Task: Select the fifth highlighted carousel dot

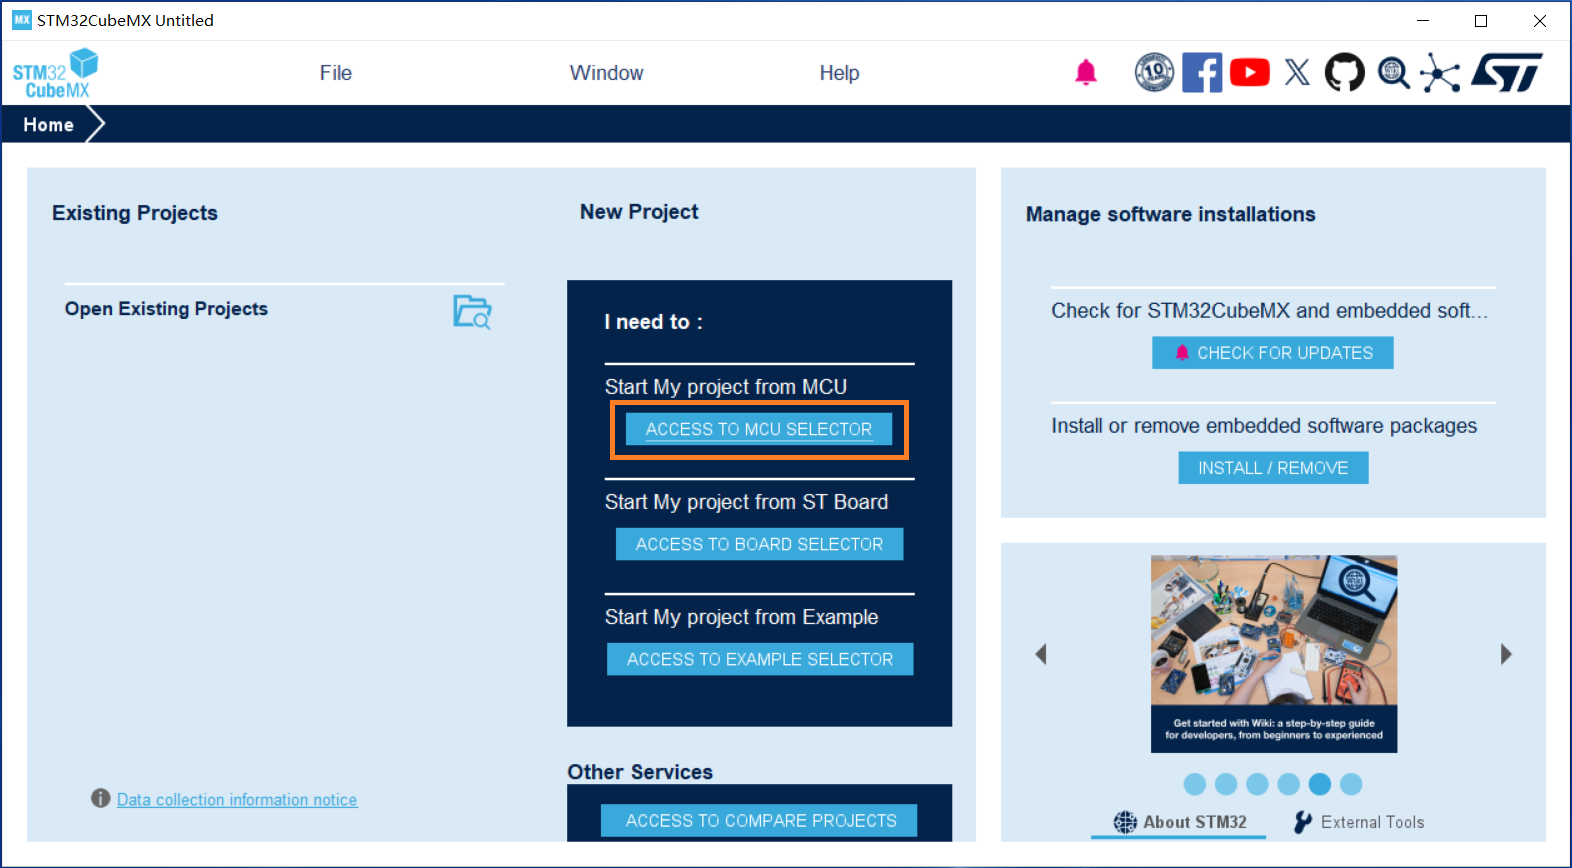Action: pos(1320,784)
